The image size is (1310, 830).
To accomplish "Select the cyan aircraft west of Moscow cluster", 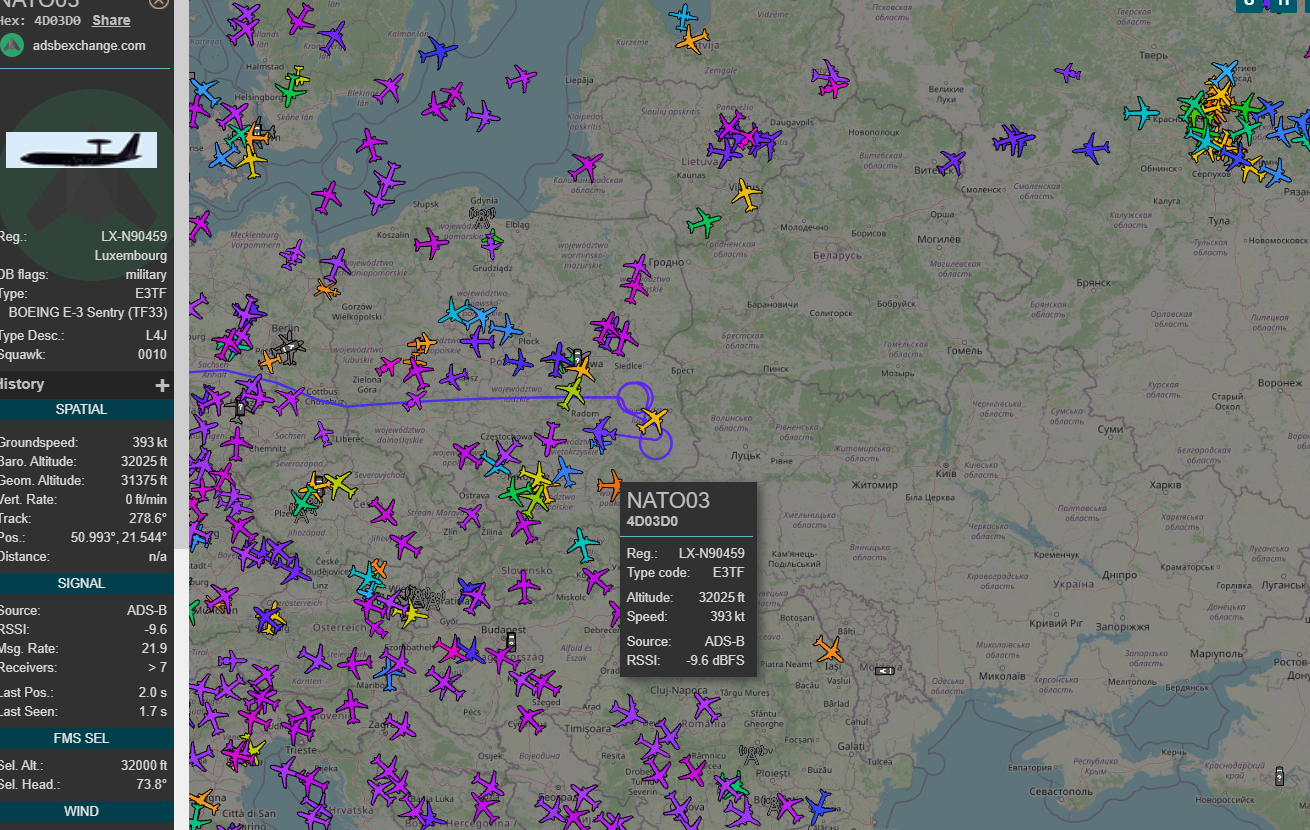I will pos(1140,112).
